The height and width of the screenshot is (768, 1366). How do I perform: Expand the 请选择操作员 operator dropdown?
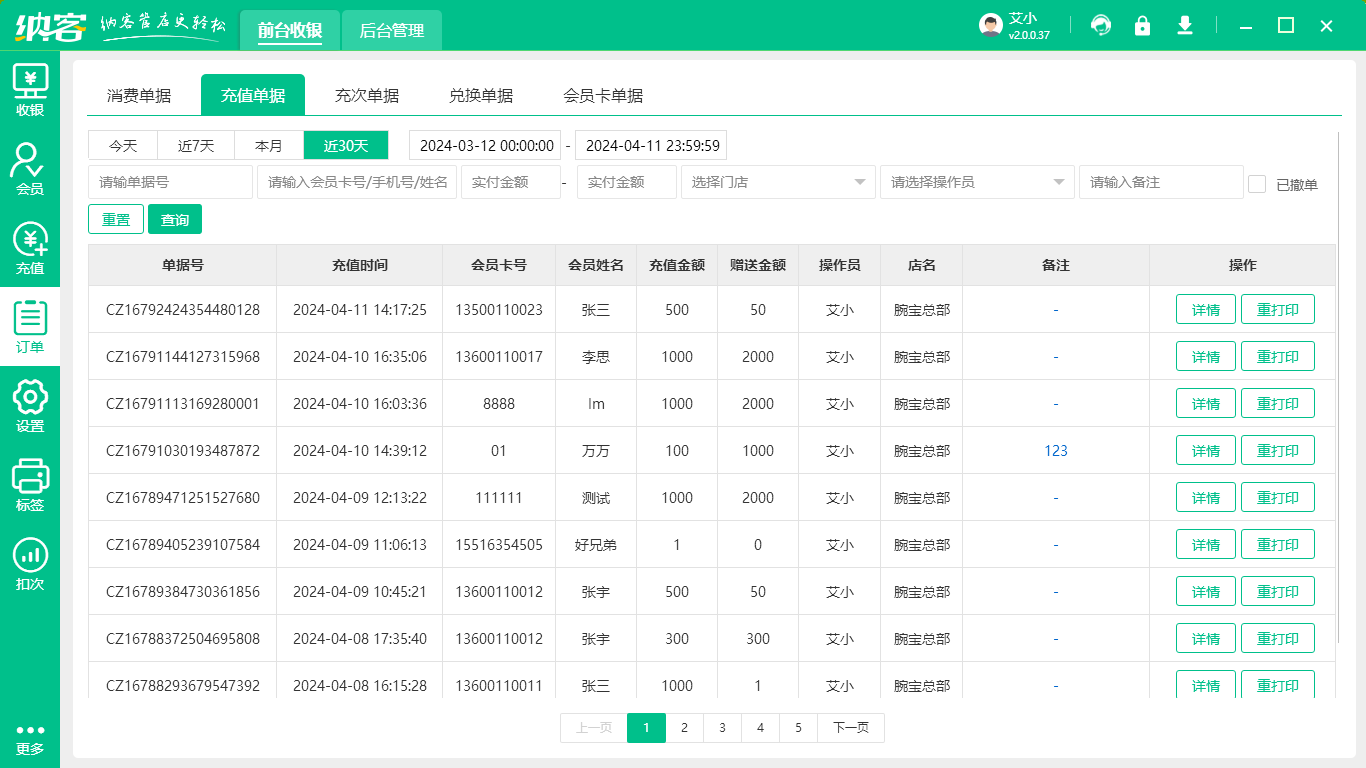pos(976,182)
